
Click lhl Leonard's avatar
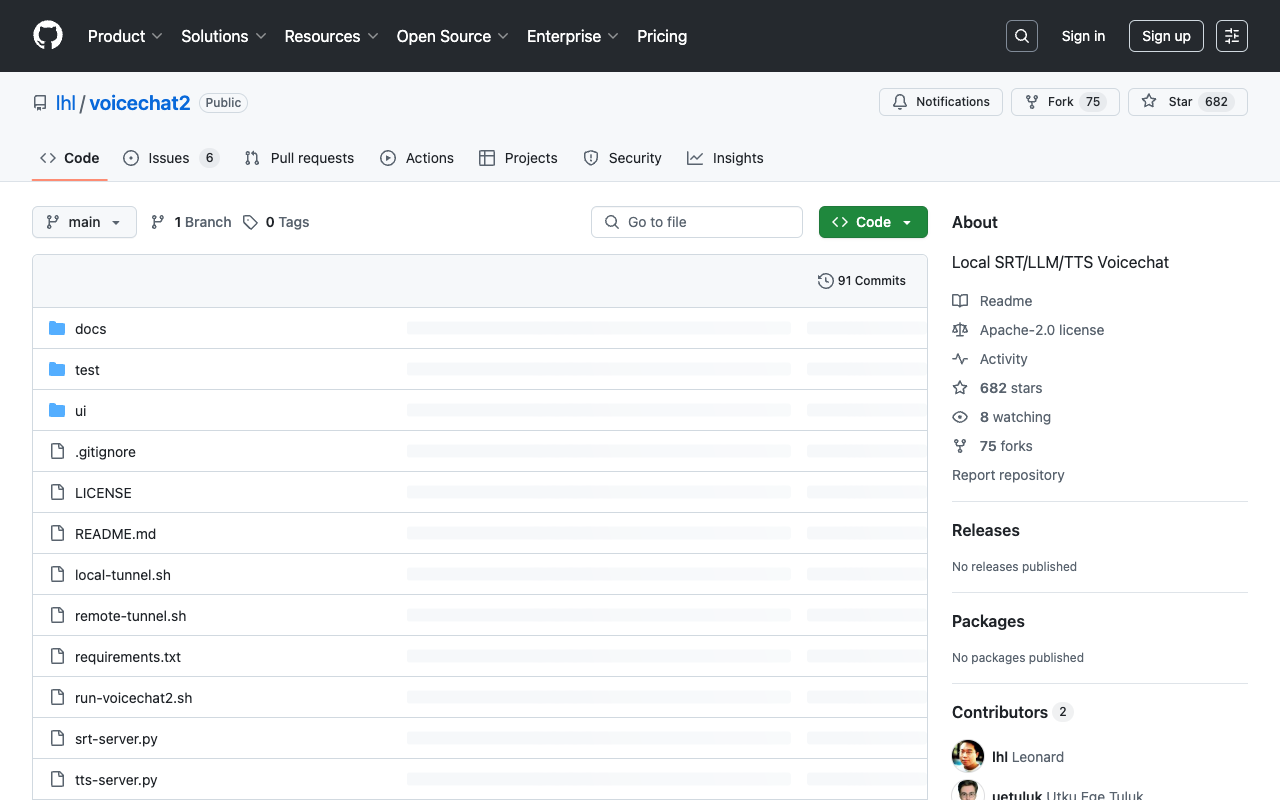tap(968, 757)
